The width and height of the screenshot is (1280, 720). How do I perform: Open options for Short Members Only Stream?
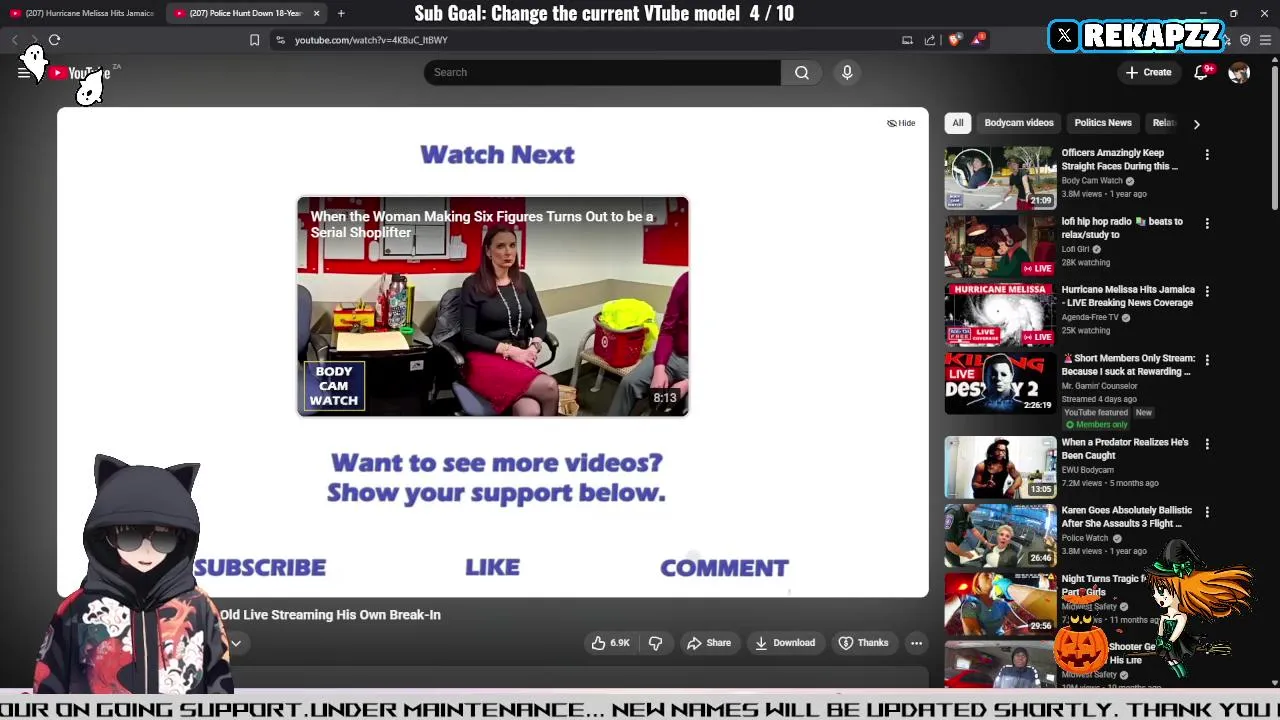pyautogui.click(x=1207, y=359)
